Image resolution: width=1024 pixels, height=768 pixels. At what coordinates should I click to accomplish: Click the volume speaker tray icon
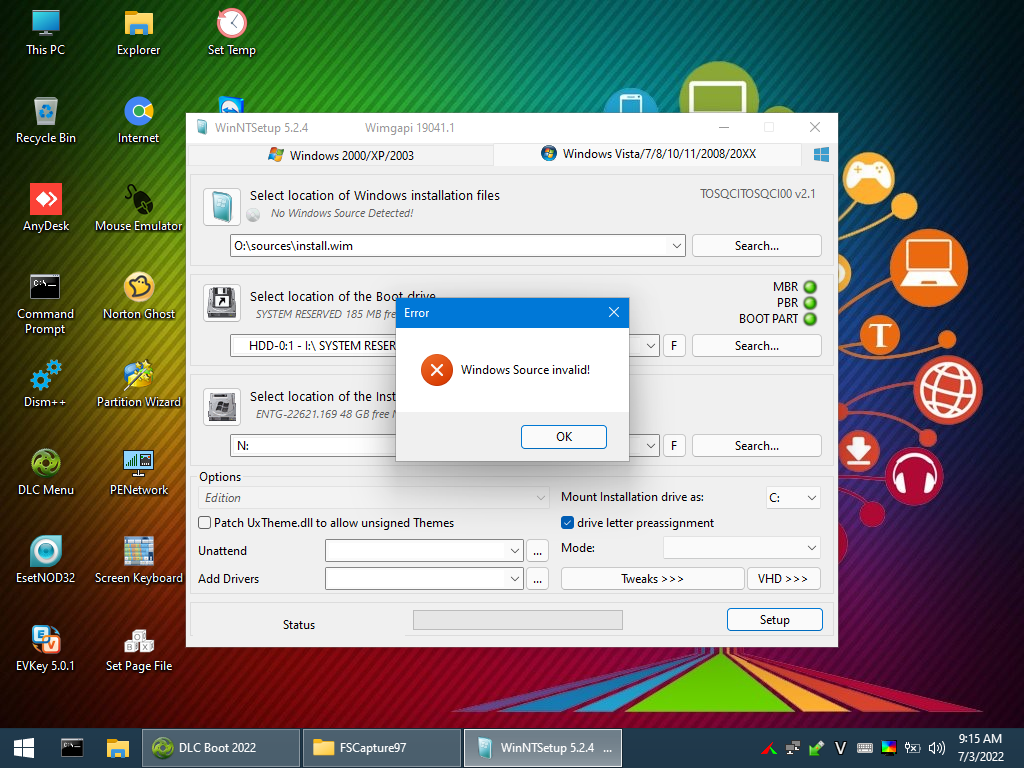click(x=937, y=748)
